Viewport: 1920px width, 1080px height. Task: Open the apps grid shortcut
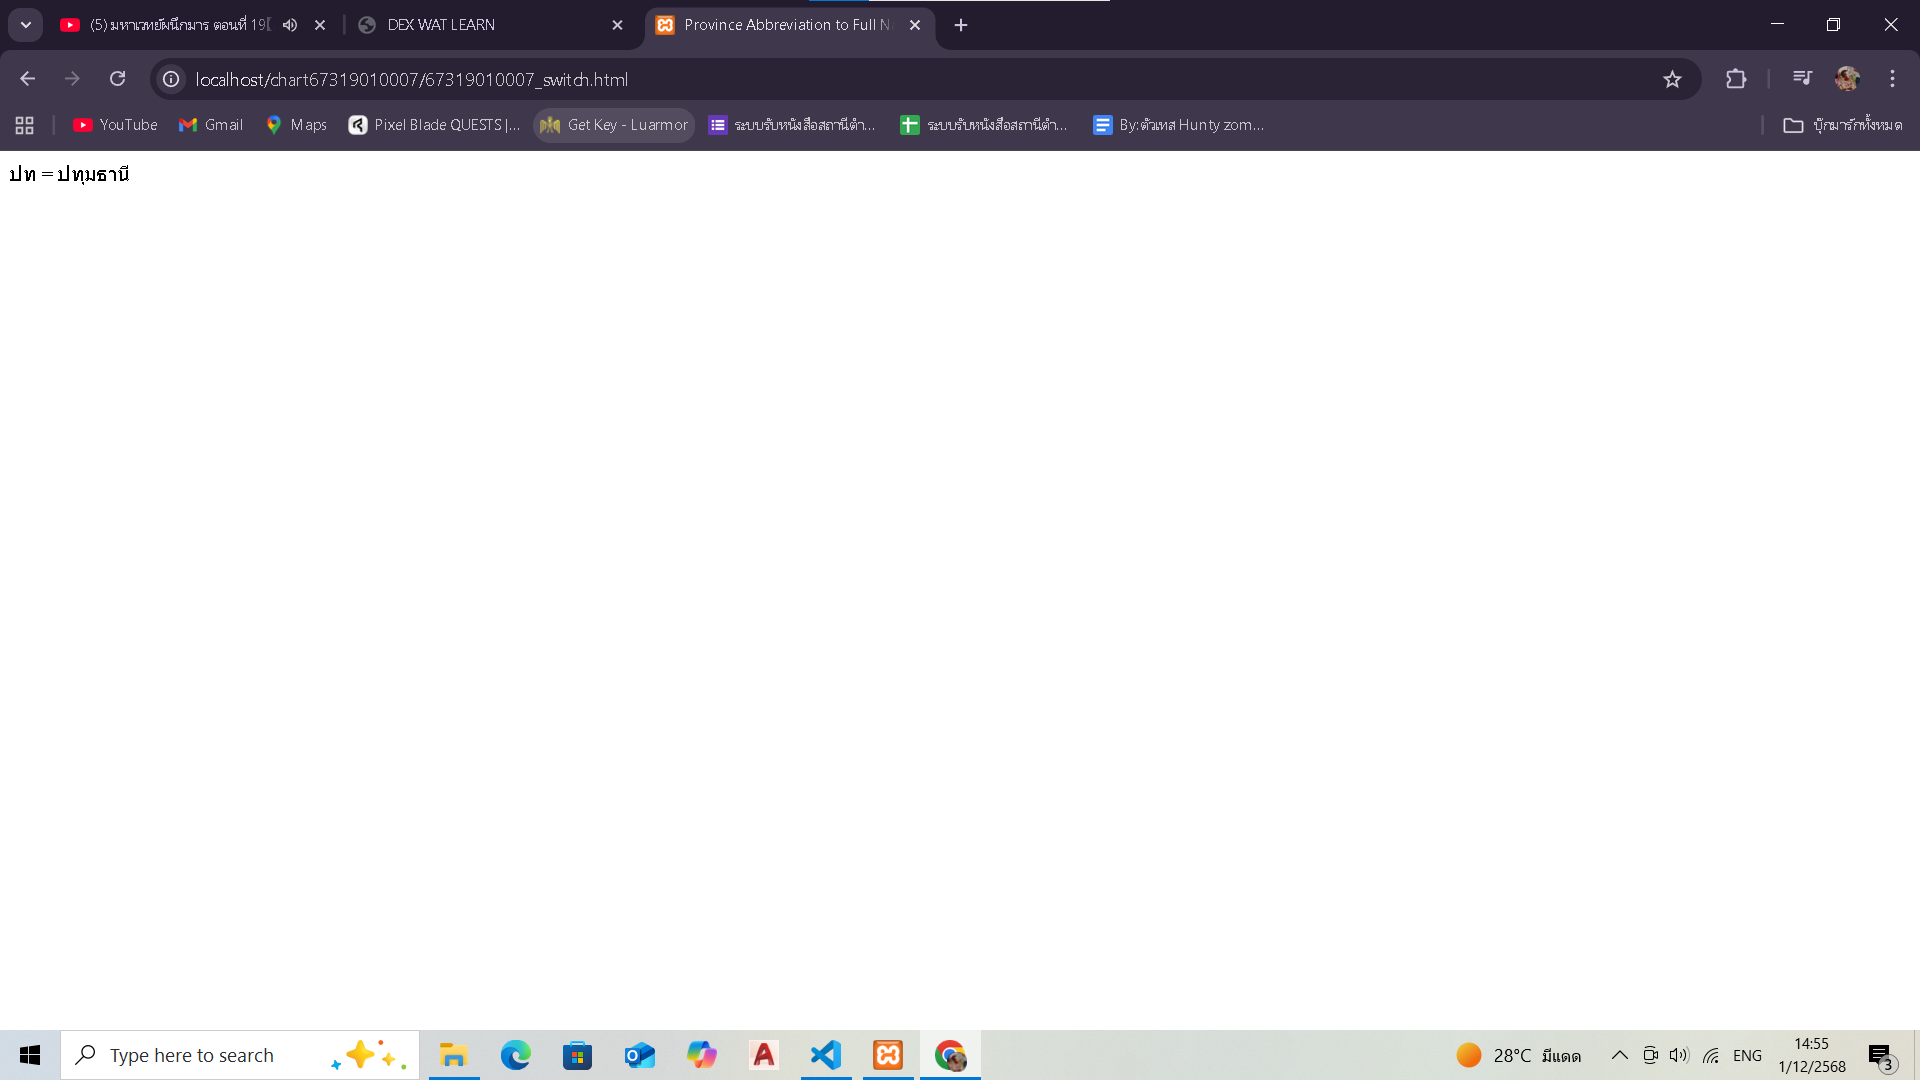[x=25, y=125]
